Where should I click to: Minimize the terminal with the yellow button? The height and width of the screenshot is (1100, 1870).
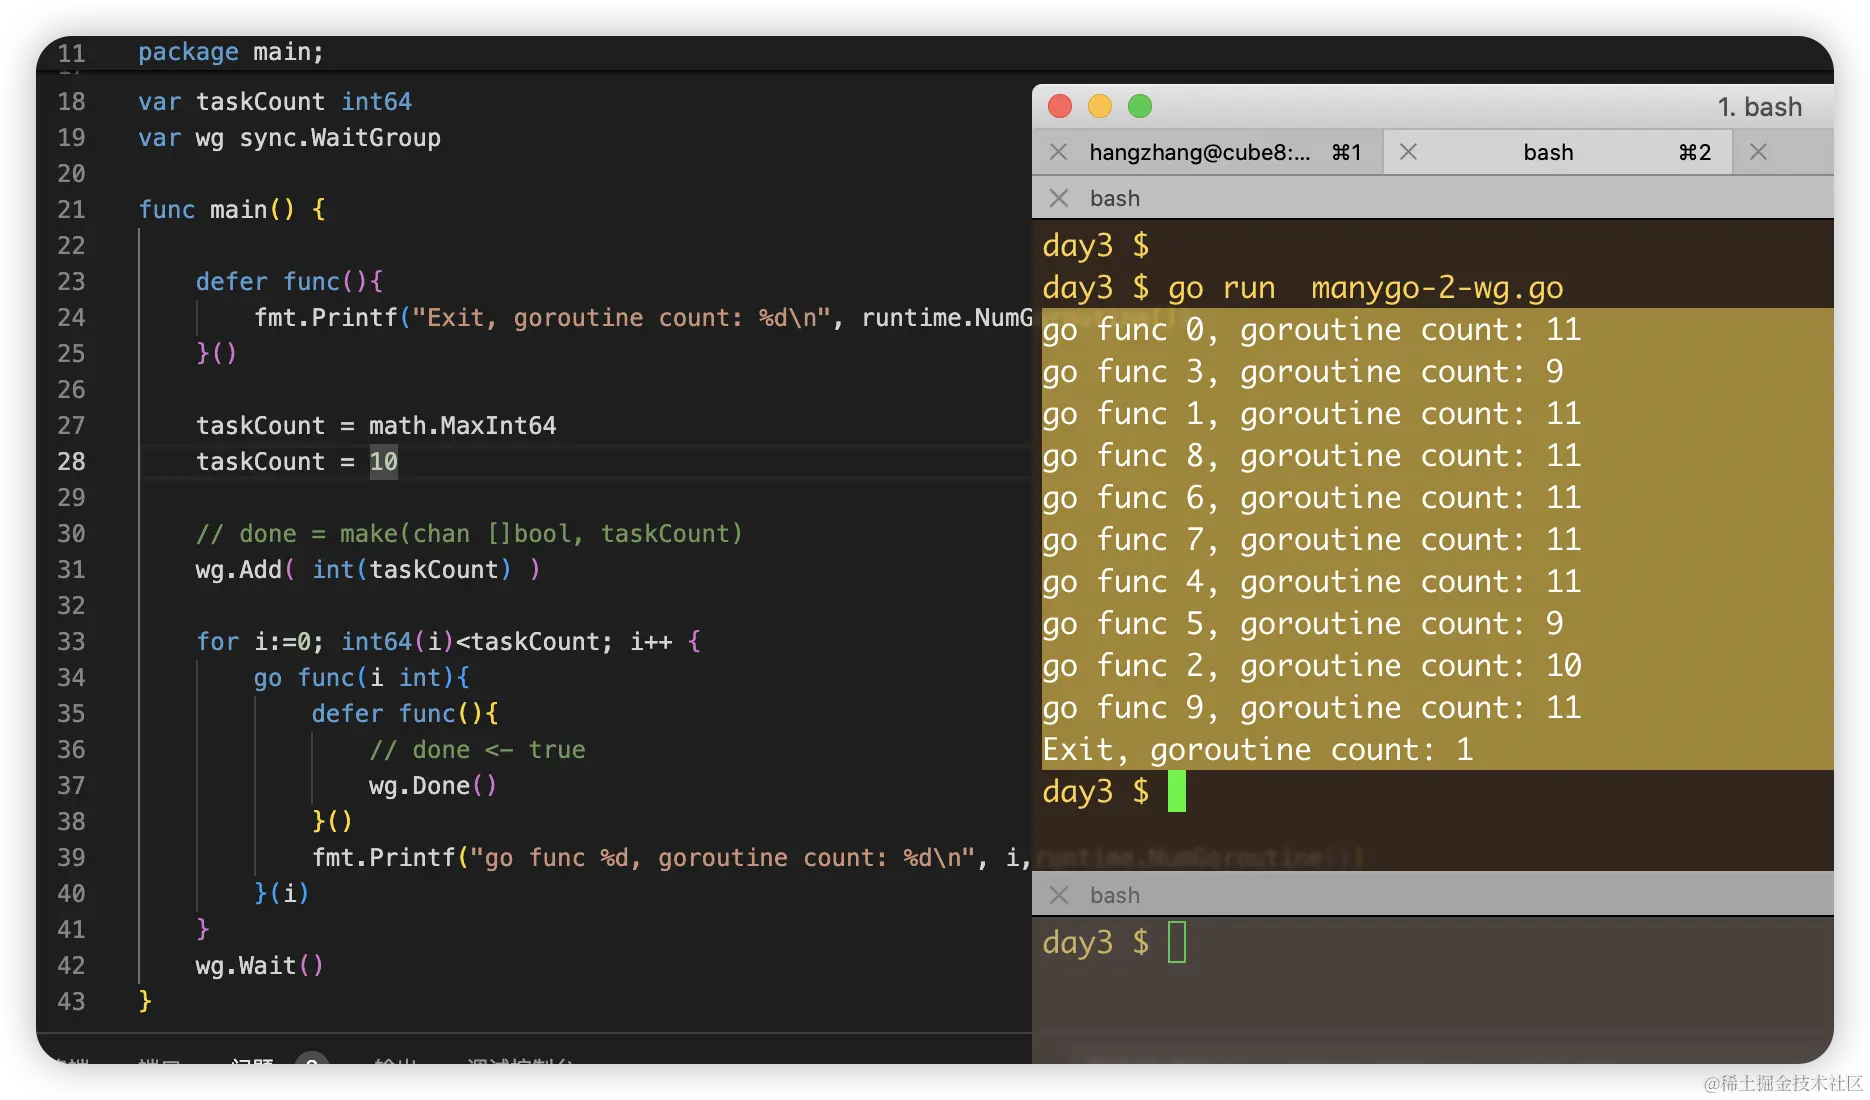tap(1100, 106)
